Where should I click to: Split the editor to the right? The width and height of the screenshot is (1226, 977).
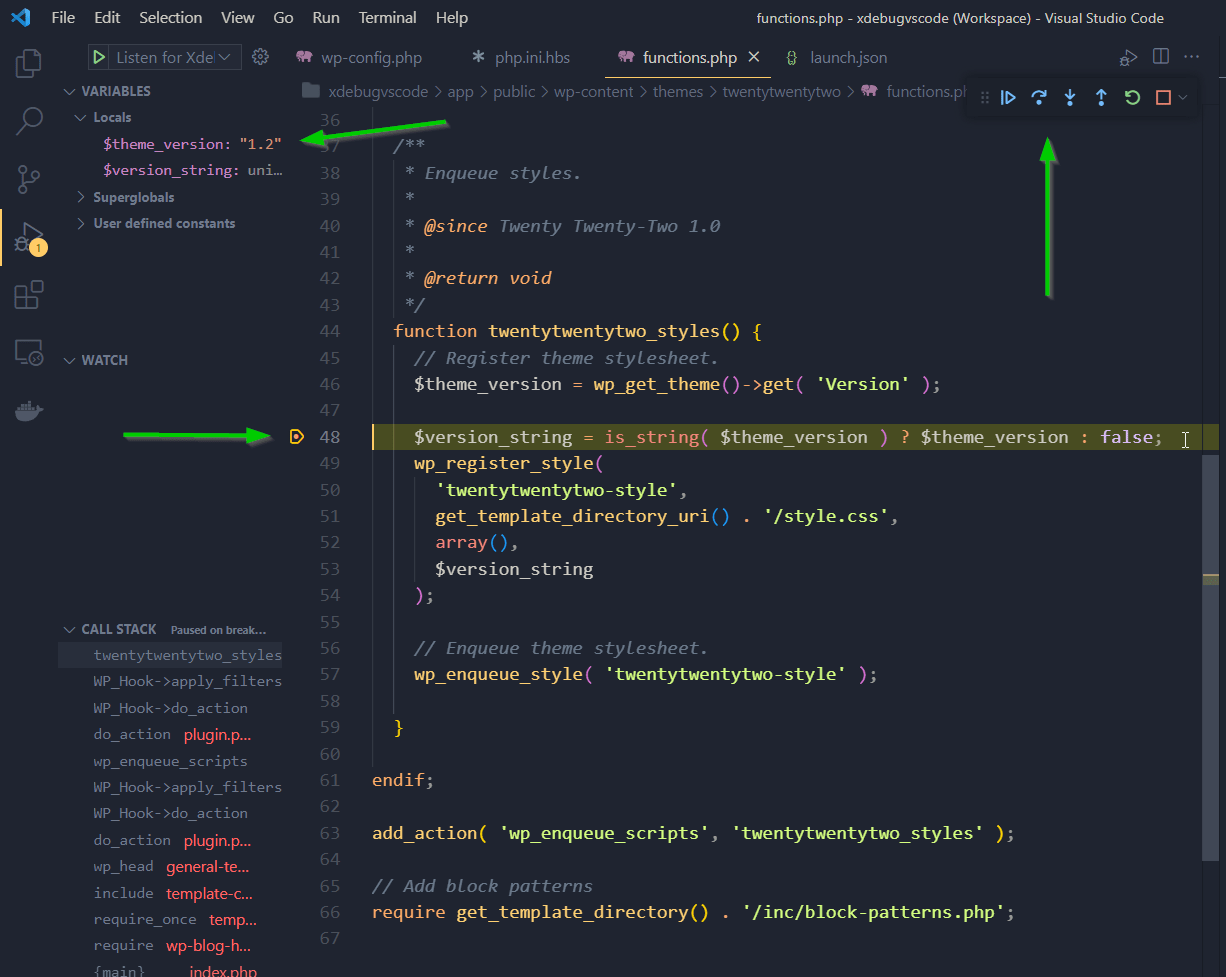pos(1161,57)
